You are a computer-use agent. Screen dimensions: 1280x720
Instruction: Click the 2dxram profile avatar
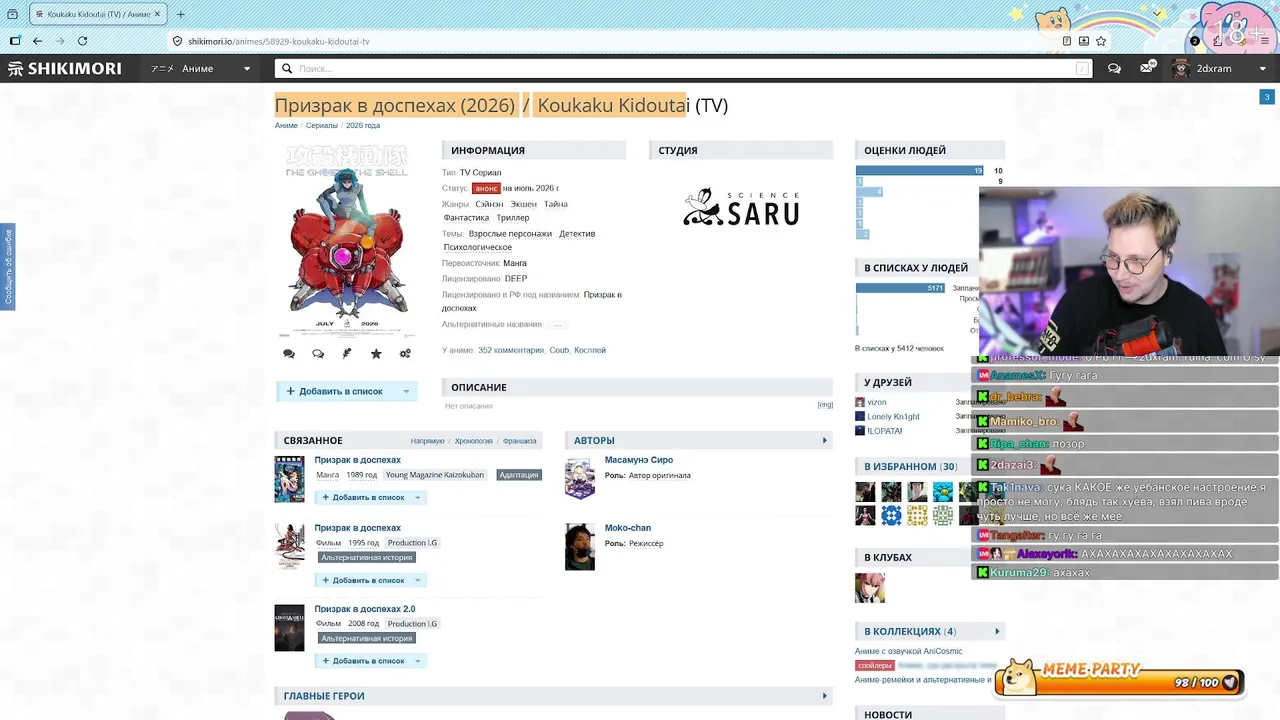[1181, 69]
